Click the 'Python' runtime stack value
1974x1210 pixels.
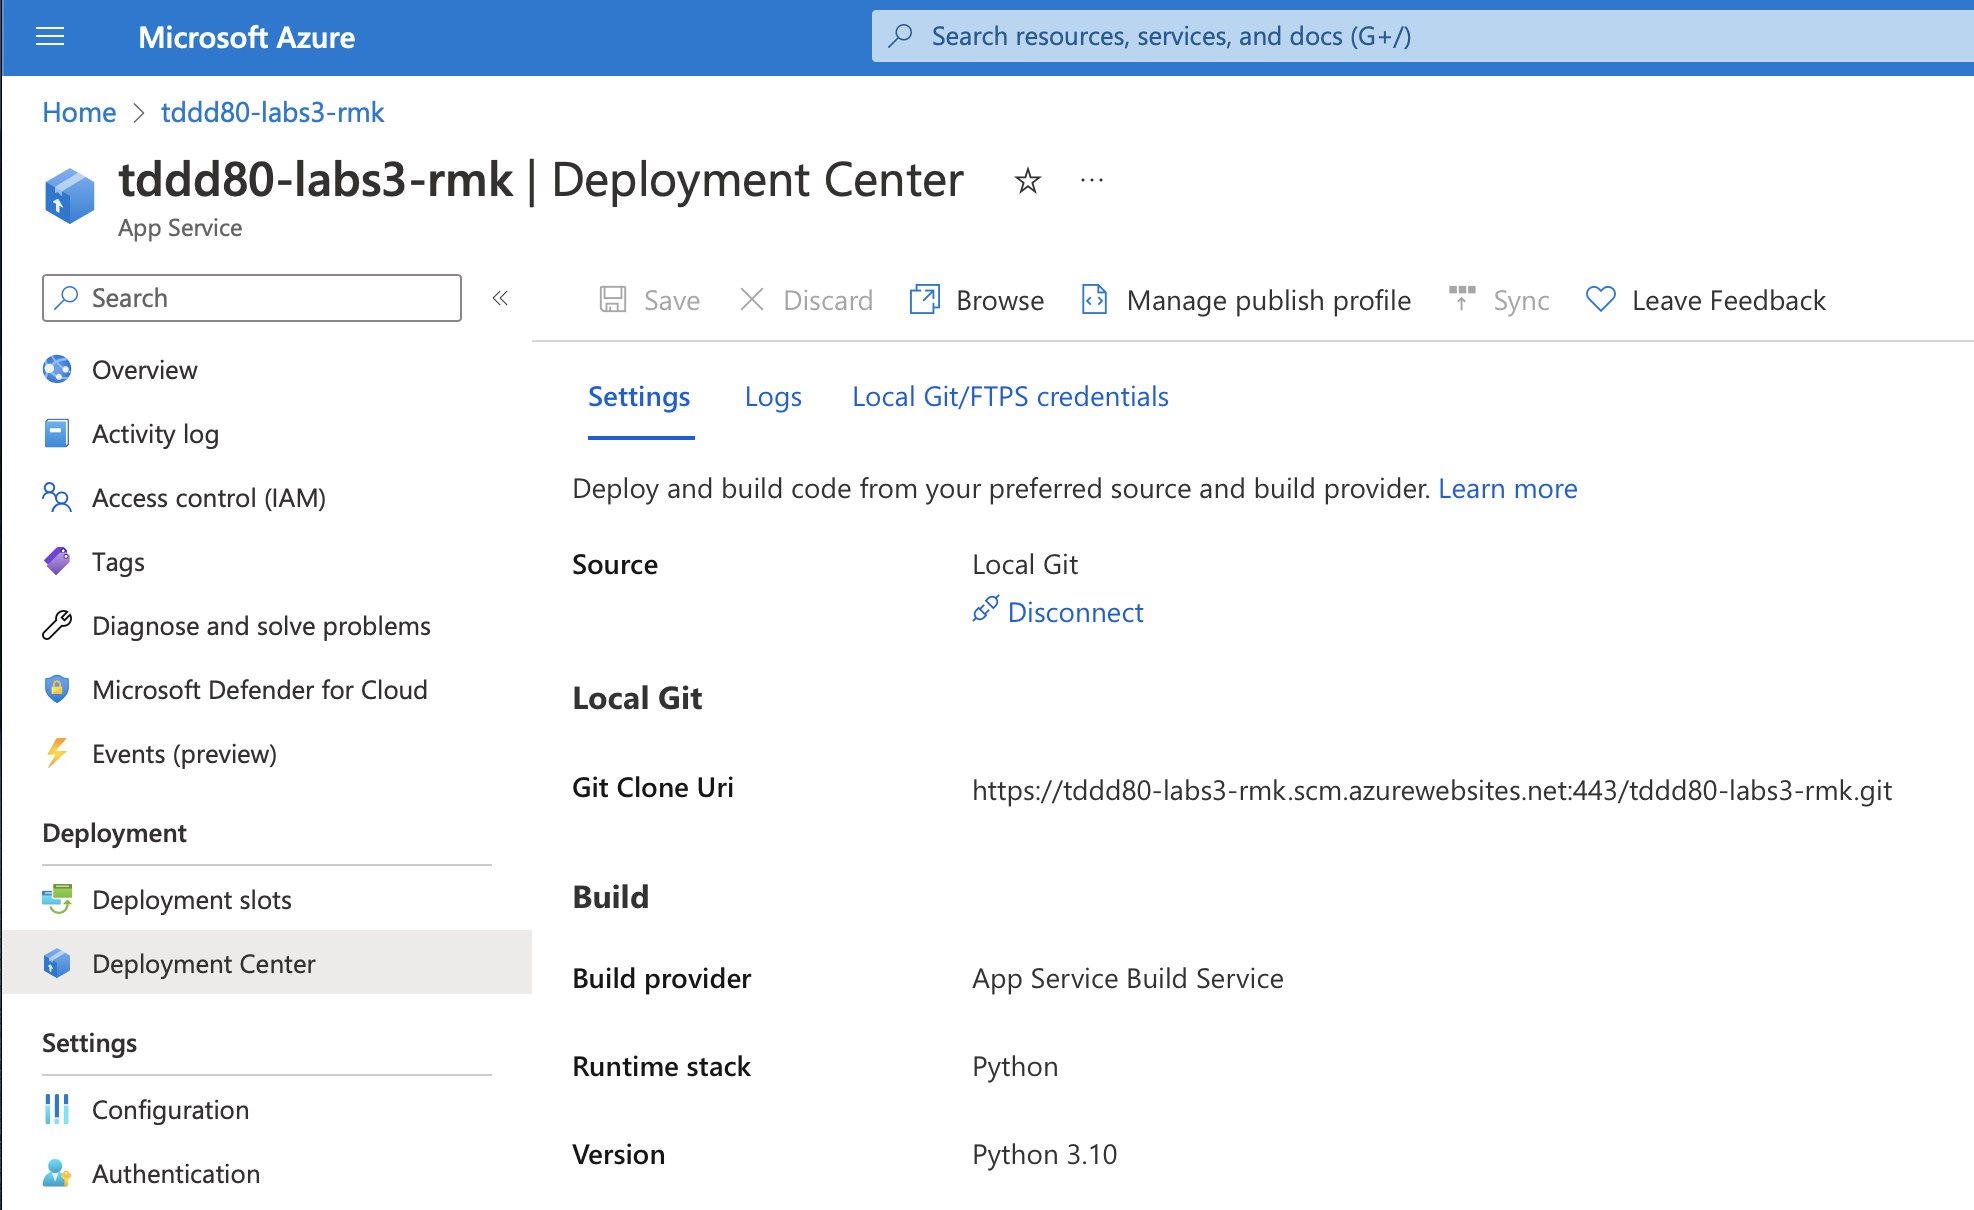1015,1067
